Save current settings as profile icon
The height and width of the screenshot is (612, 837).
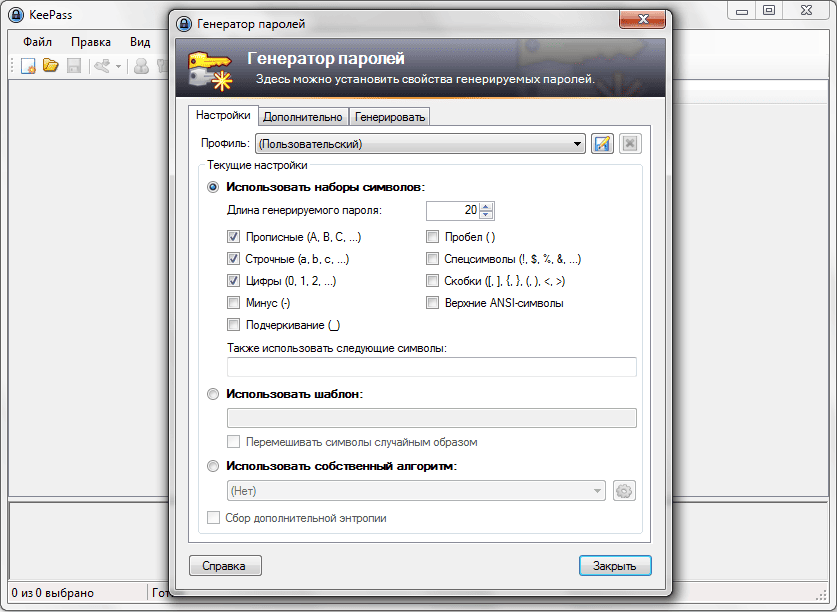click(x=602, y=144)
